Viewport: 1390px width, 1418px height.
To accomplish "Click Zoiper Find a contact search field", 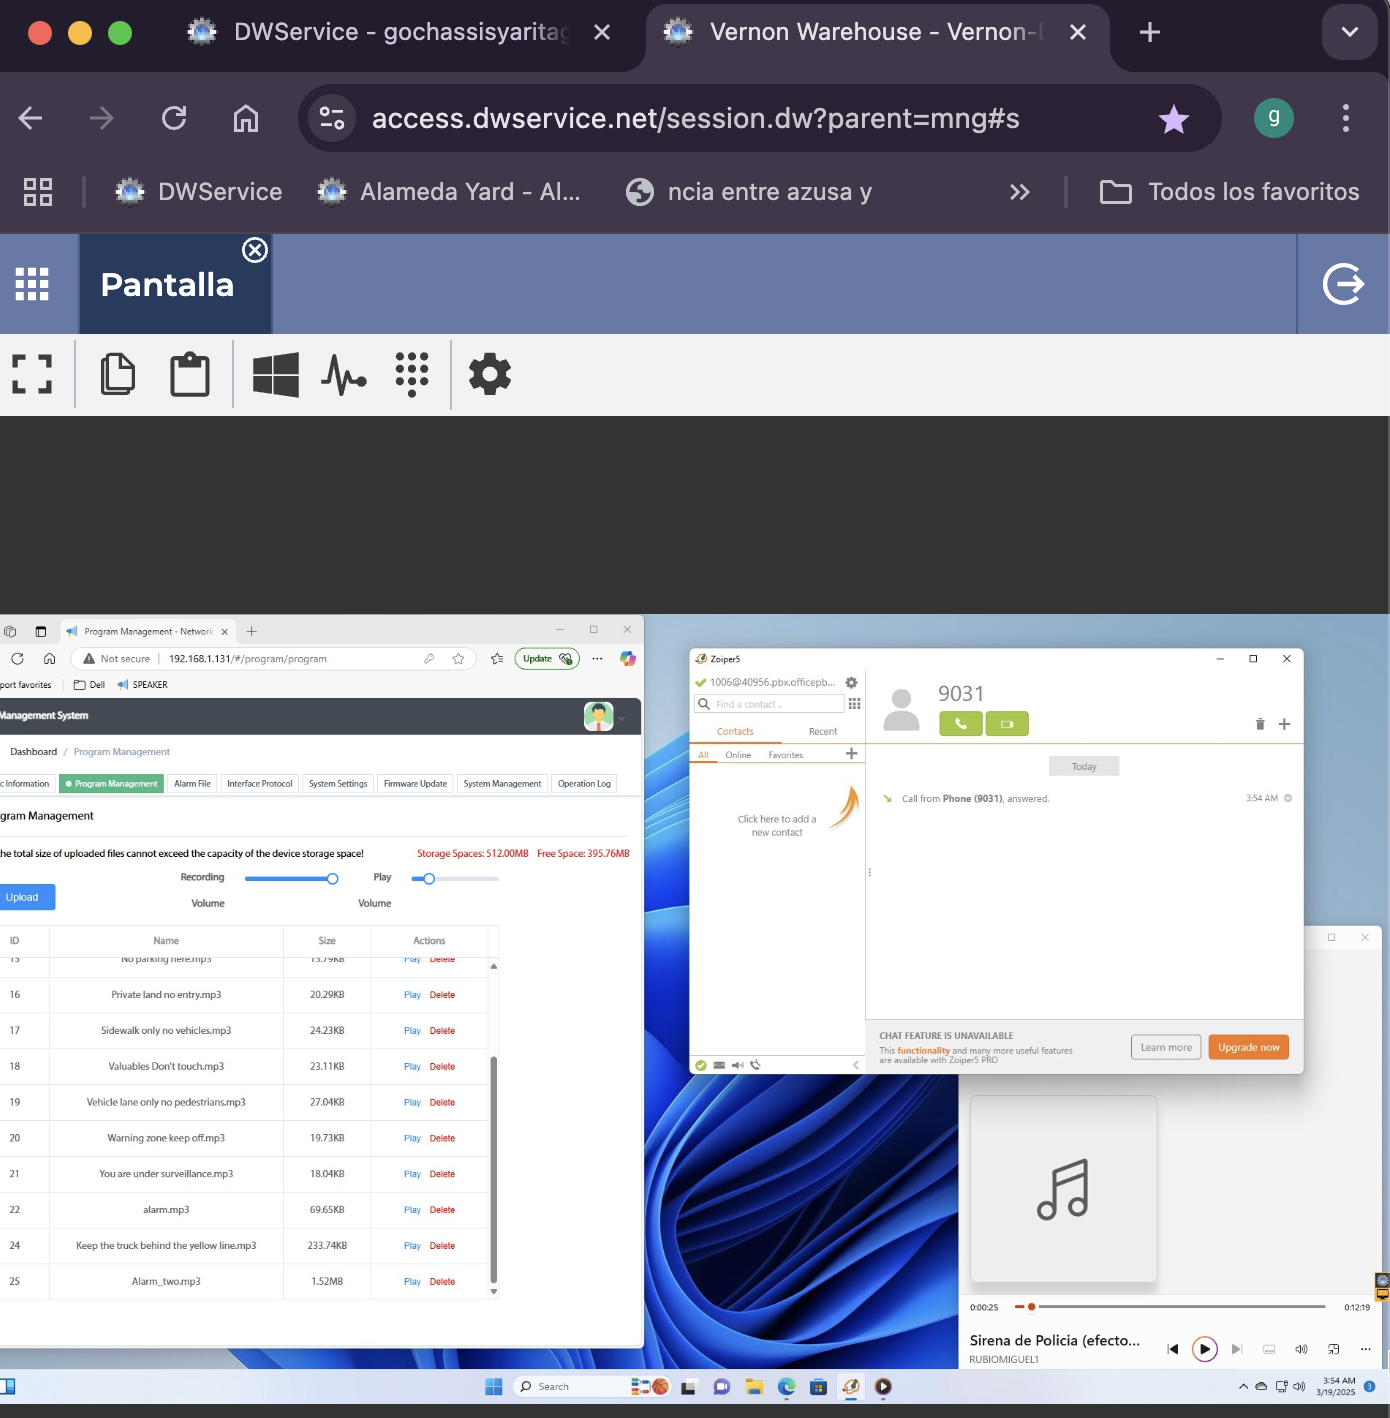I will pos(770,704).
